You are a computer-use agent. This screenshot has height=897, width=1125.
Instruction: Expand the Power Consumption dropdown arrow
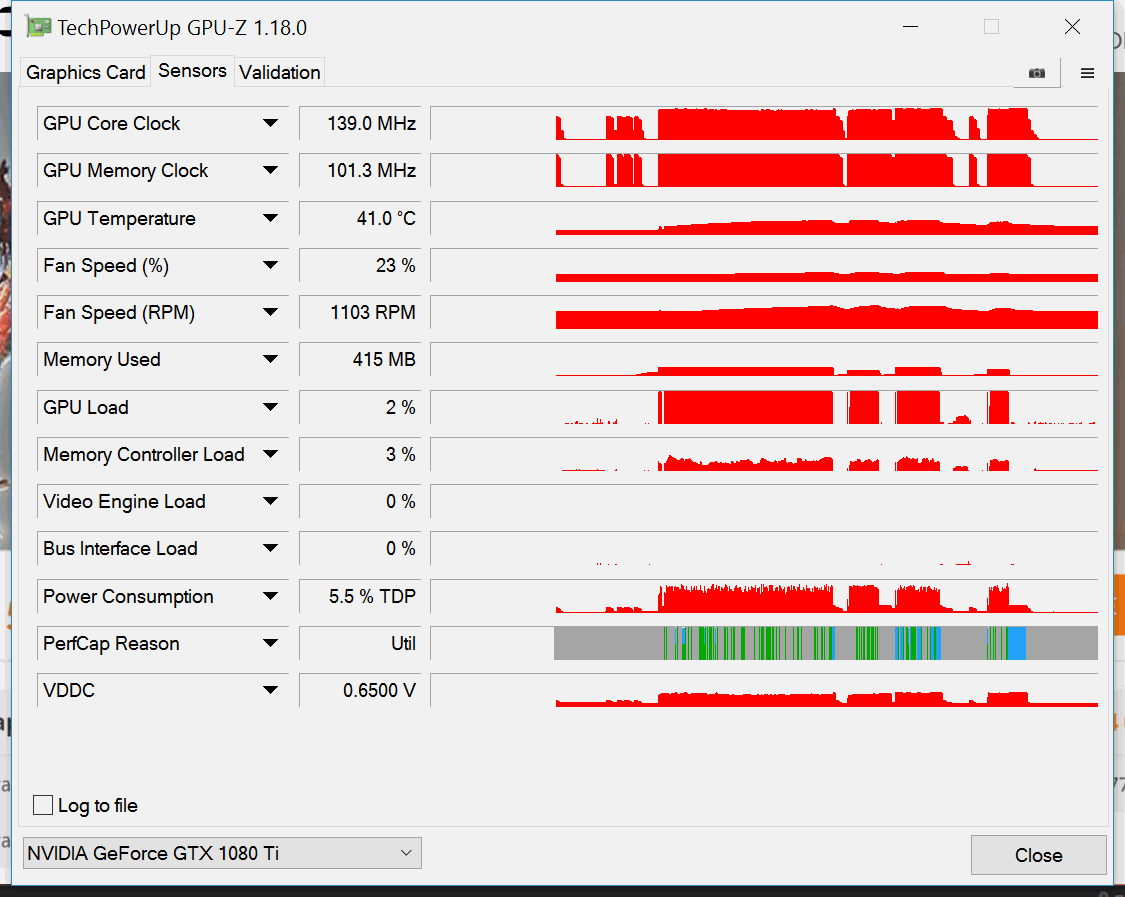[x=270, y=596]
